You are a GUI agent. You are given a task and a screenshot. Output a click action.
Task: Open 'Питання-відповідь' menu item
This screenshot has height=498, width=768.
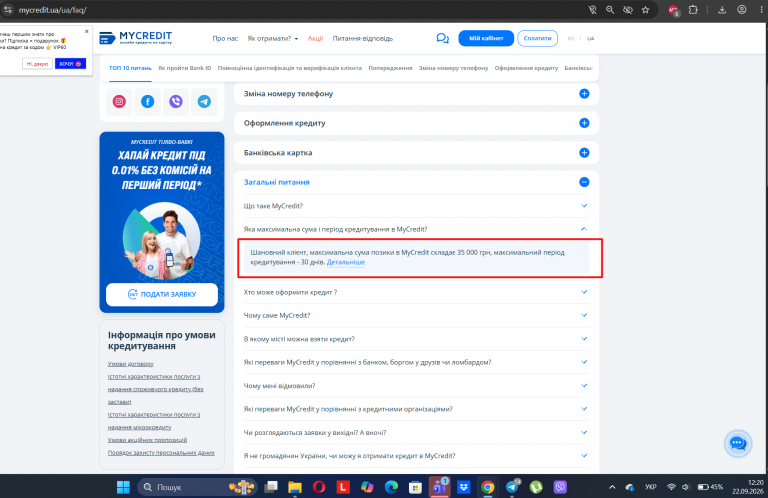pos(362,38)
